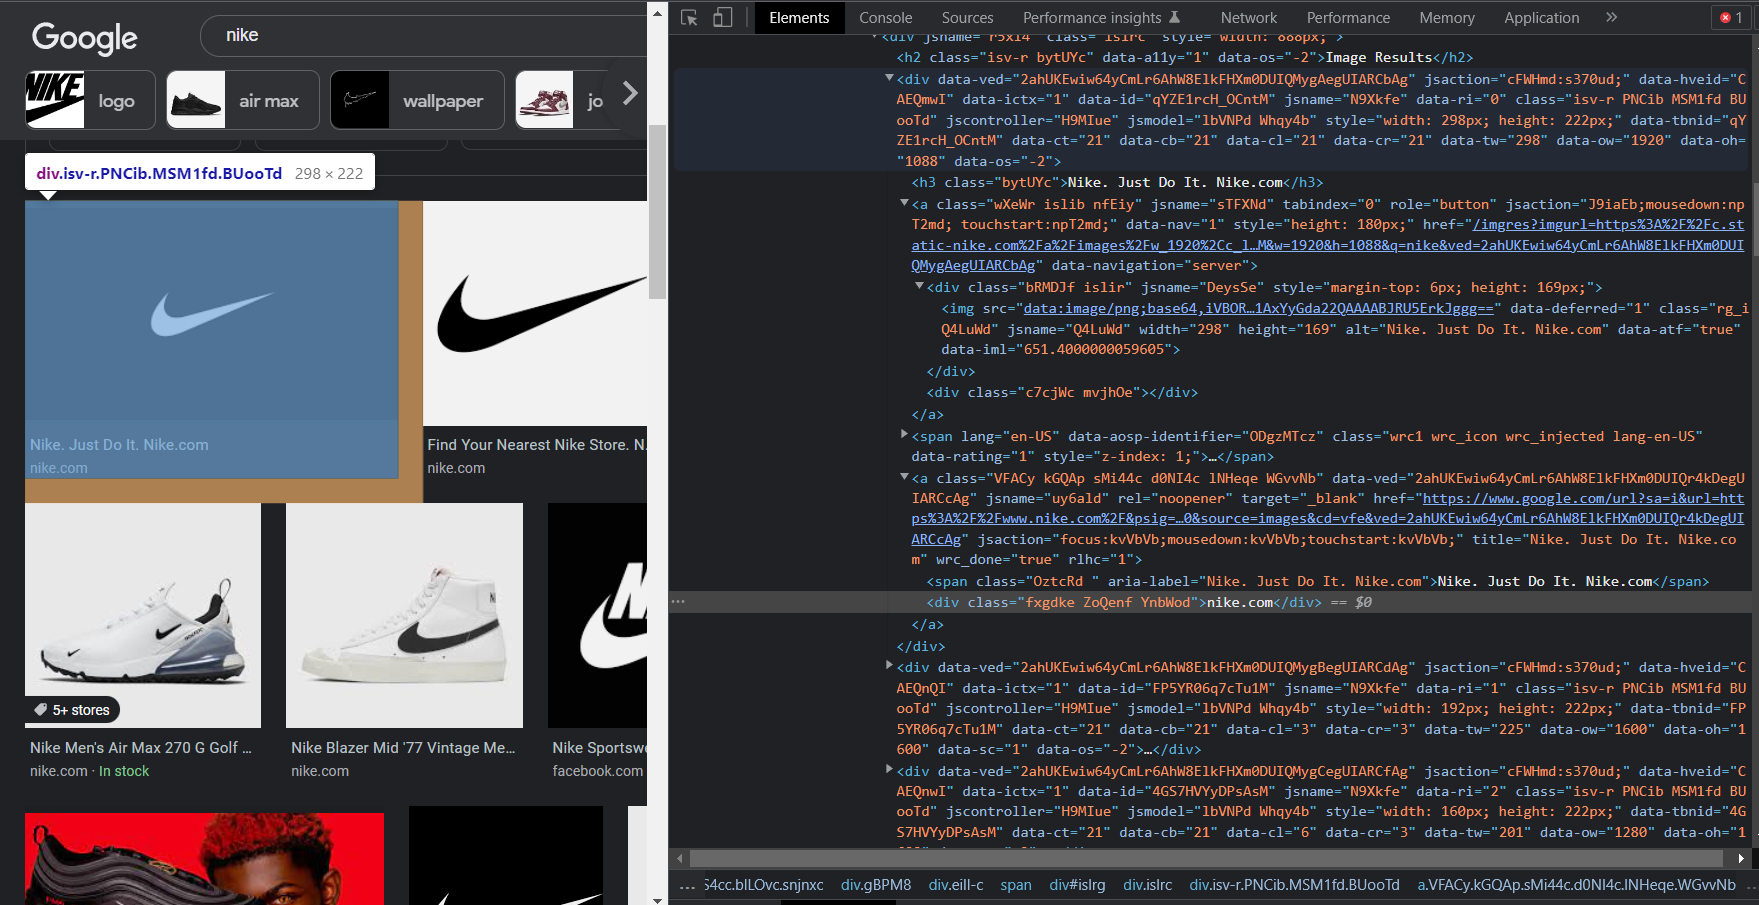Open the Application tab
The width and height of the screenshot is (1759, 905).
1541,18
